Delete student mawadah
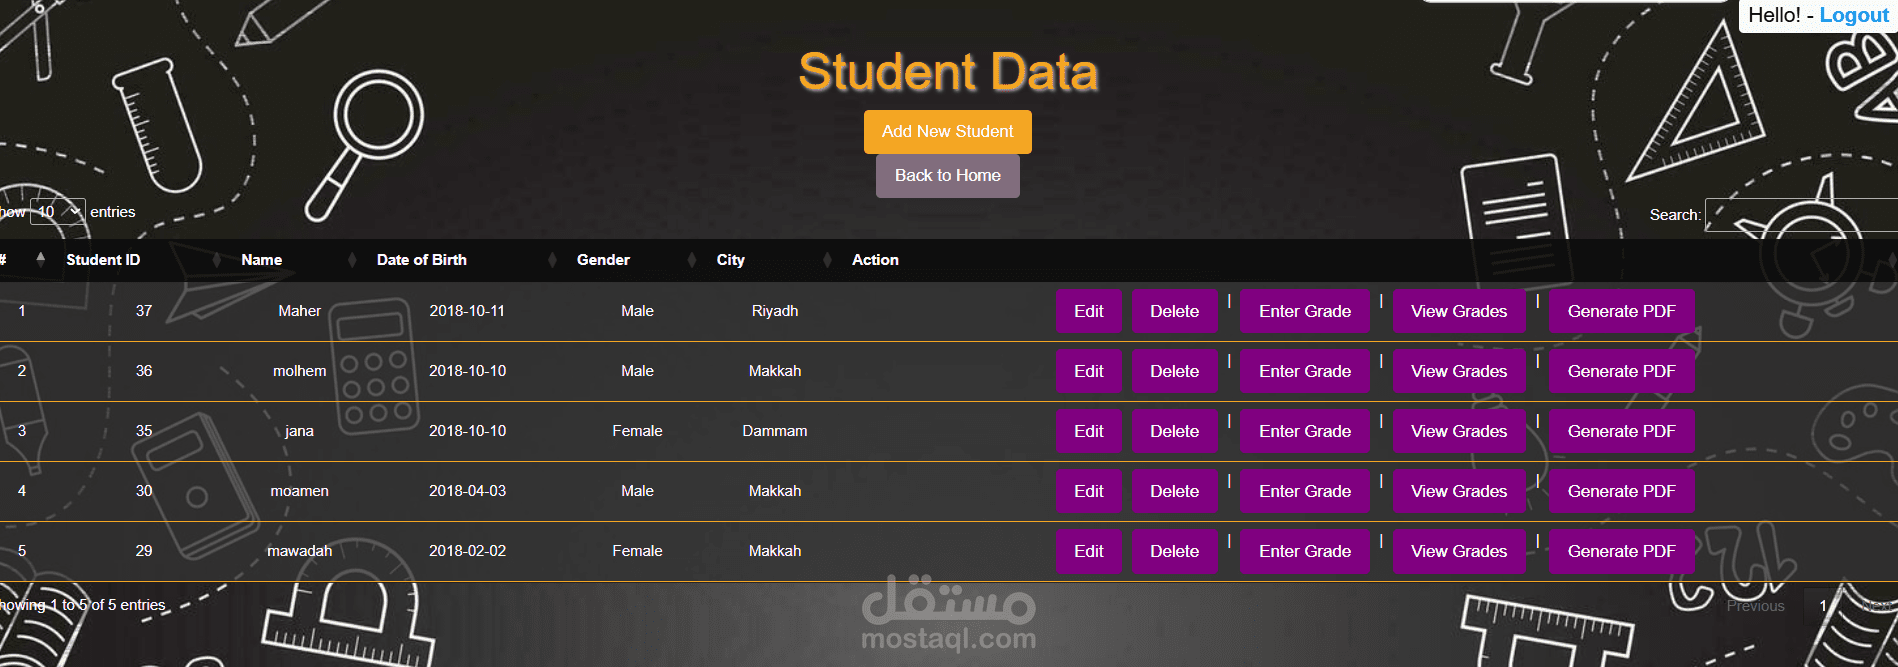 pyautogui.click(x=1174, y=552)
